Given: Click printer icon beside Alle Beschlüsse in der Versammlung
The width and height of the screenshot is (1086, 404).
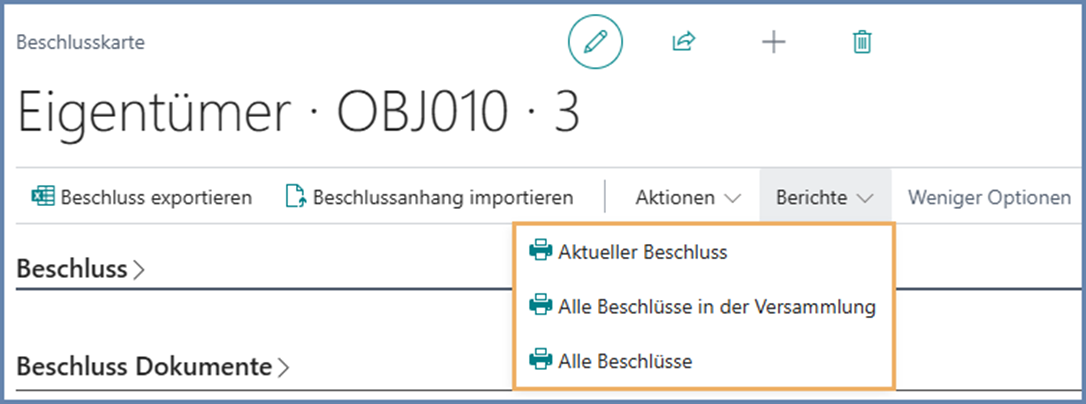Looking at the screenshot, I should (540, 307).
